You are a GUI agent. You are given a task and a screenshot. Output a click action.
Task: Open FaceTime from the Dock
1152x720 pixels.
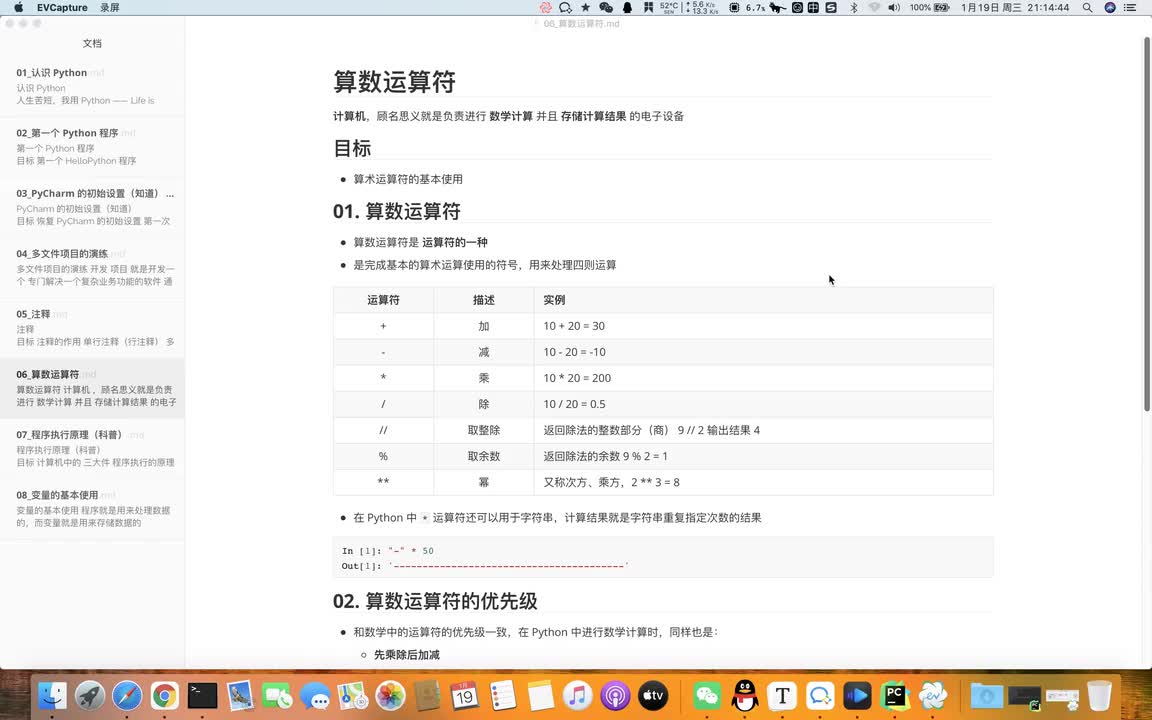coord(277,695)
